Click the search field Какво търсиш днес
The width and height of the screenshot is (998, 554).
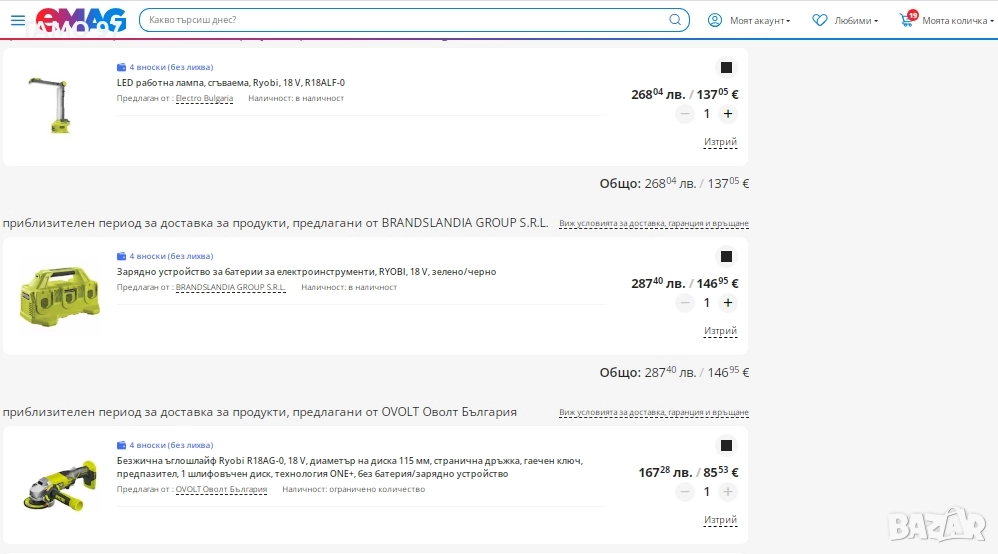coord(400,20)
